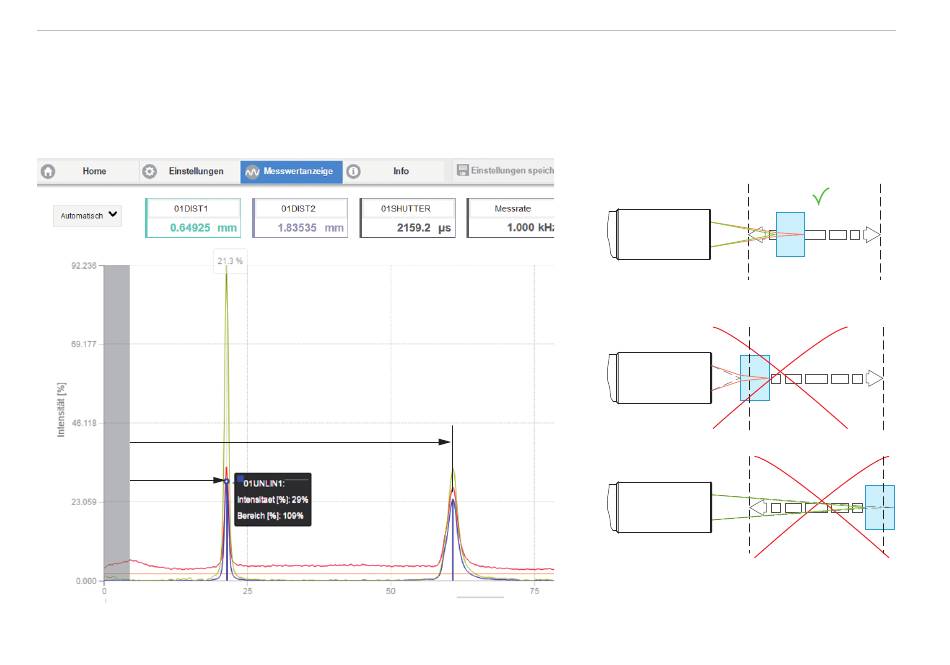Select the 01DIST1 value box
Viewport: 950px width, 665px height.
point(193,218)
